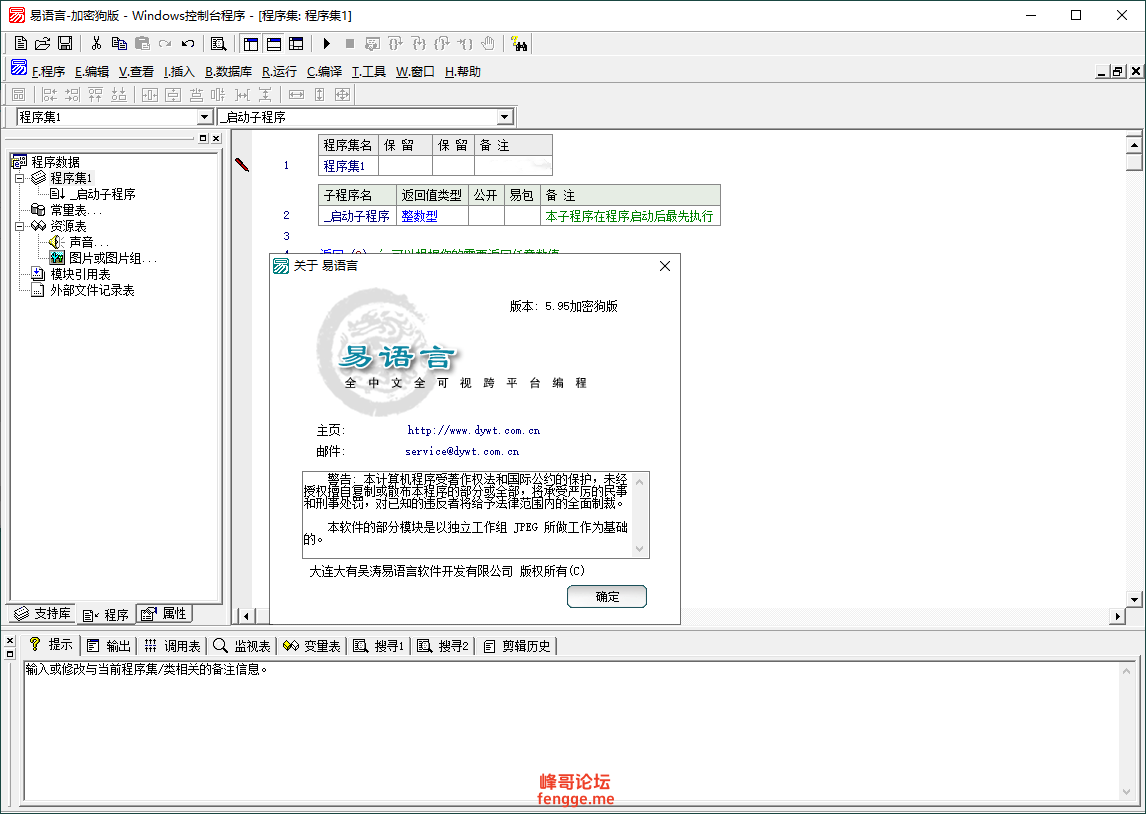Open the C.编译 menu

coord(324,72)
